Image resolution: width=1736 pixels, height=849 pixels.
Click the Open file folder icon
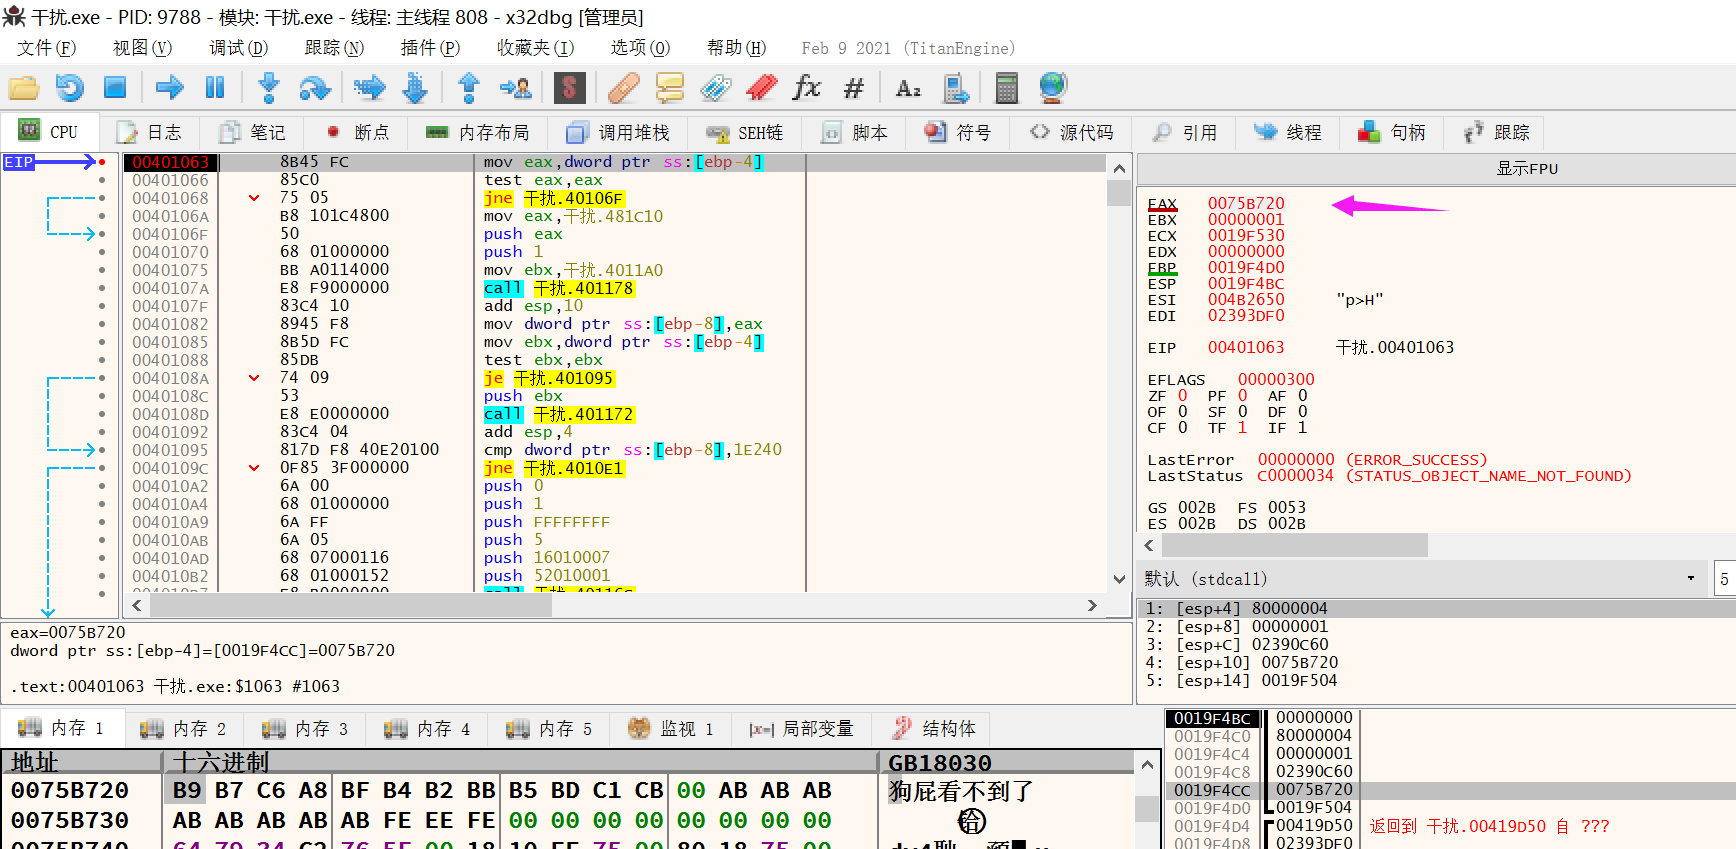click(x=24, y=88)
